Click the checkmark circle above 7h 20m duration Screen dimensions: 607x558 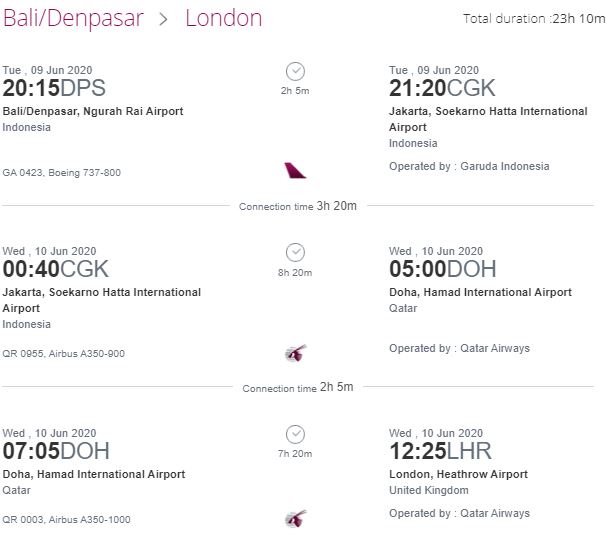pyautogui.click(x=295, y=434)
